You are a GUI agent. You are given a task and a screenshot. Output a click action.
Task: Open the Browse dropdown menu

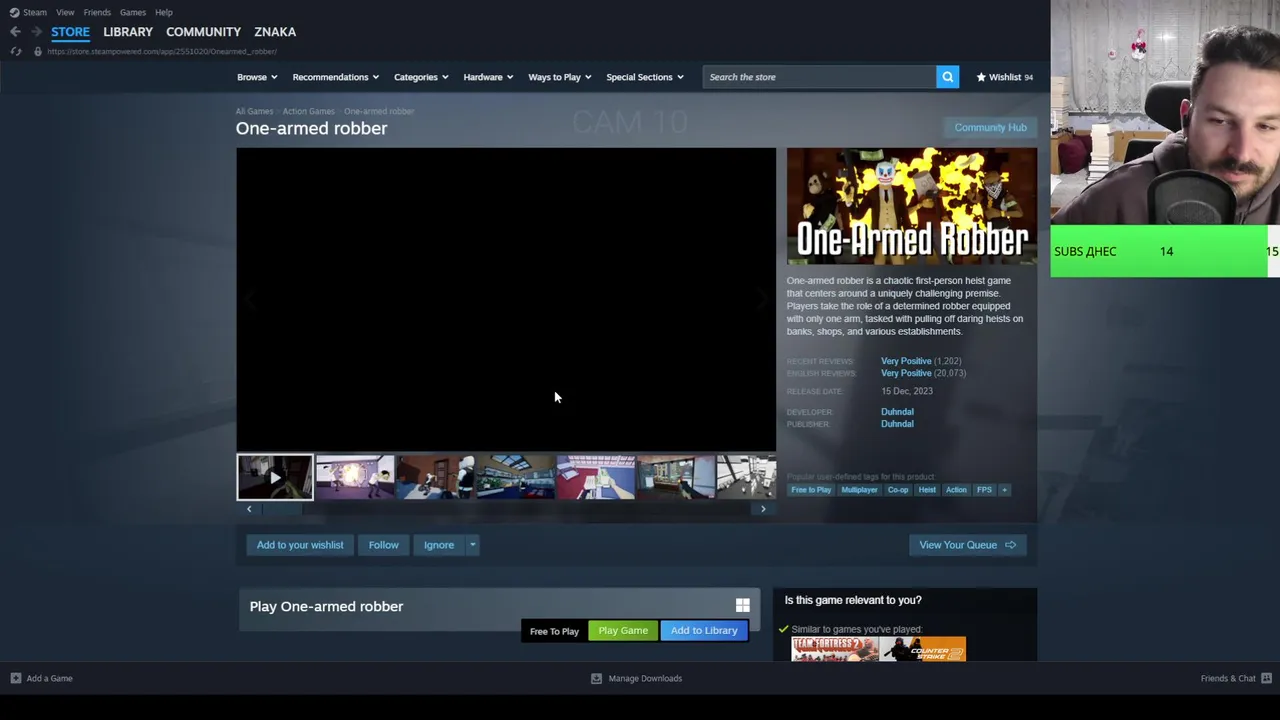257,77
